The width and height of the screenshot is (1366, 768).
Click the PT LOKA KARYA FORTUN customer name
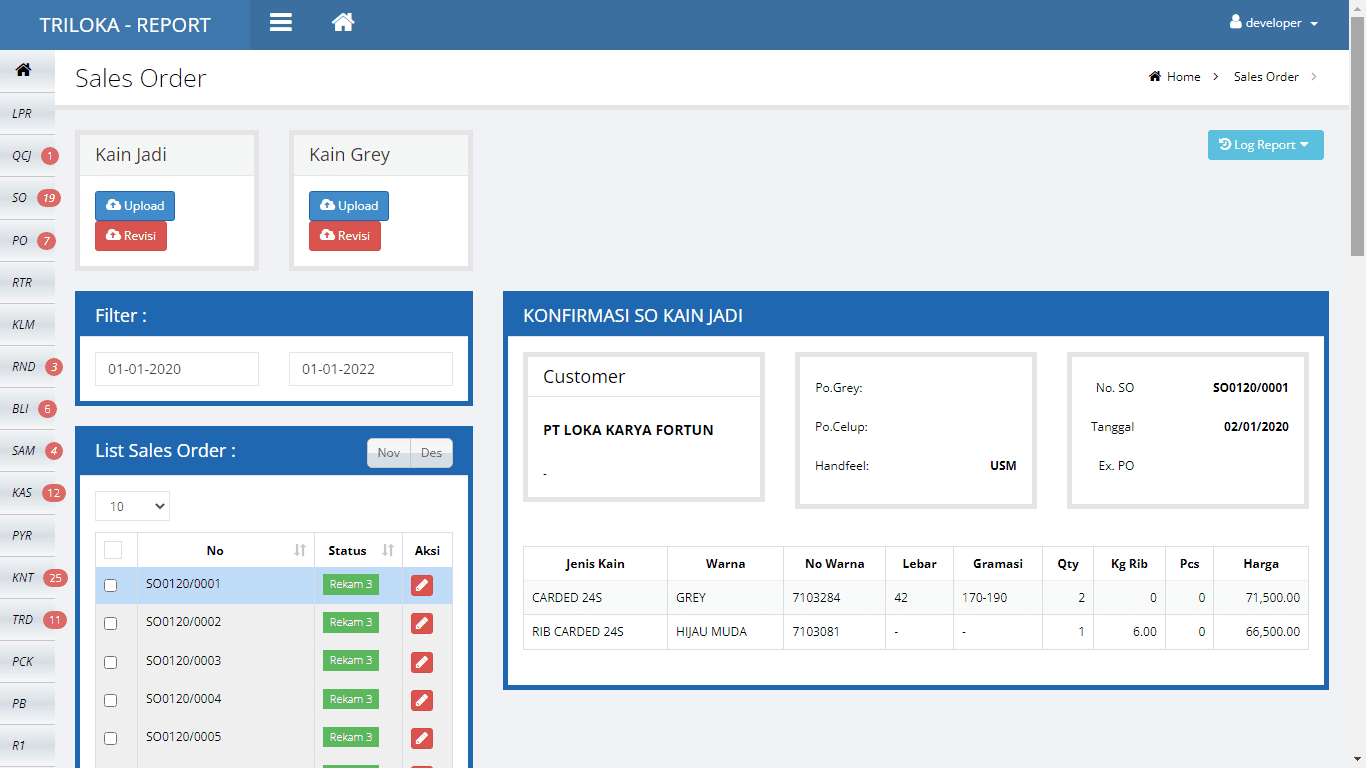click(628, 430)
